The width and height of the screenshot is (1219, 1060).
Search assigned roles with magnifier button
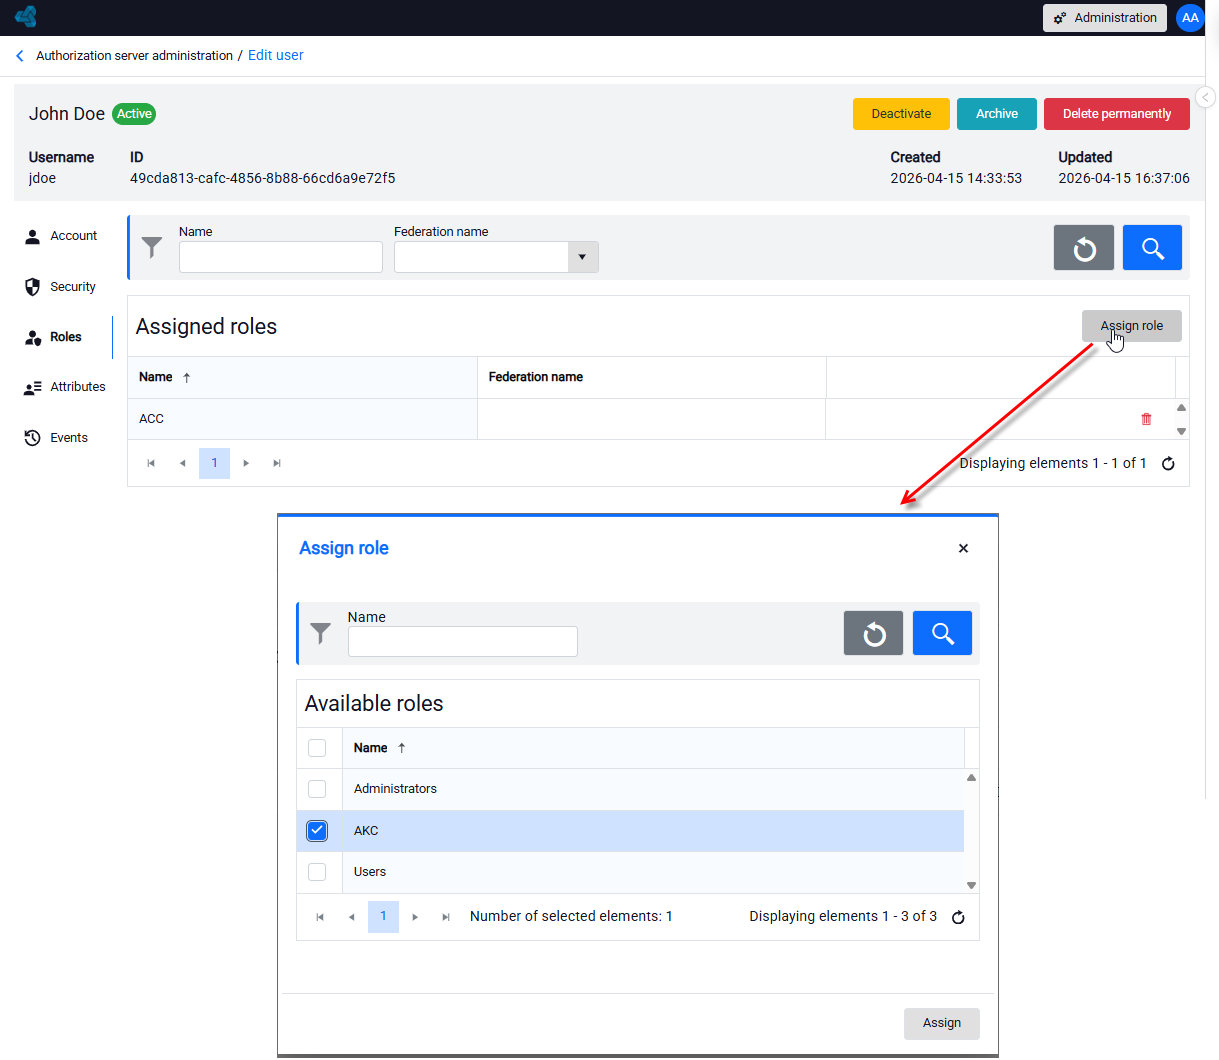(x=1152, y=248)
